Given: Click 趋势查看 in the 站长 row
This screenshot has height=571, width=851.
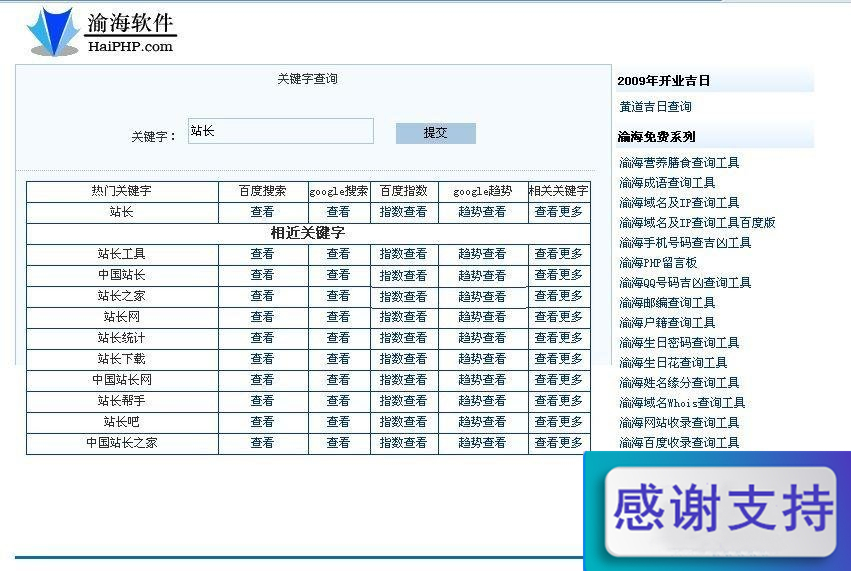Looking at the screenshot, I should point(482,212).
